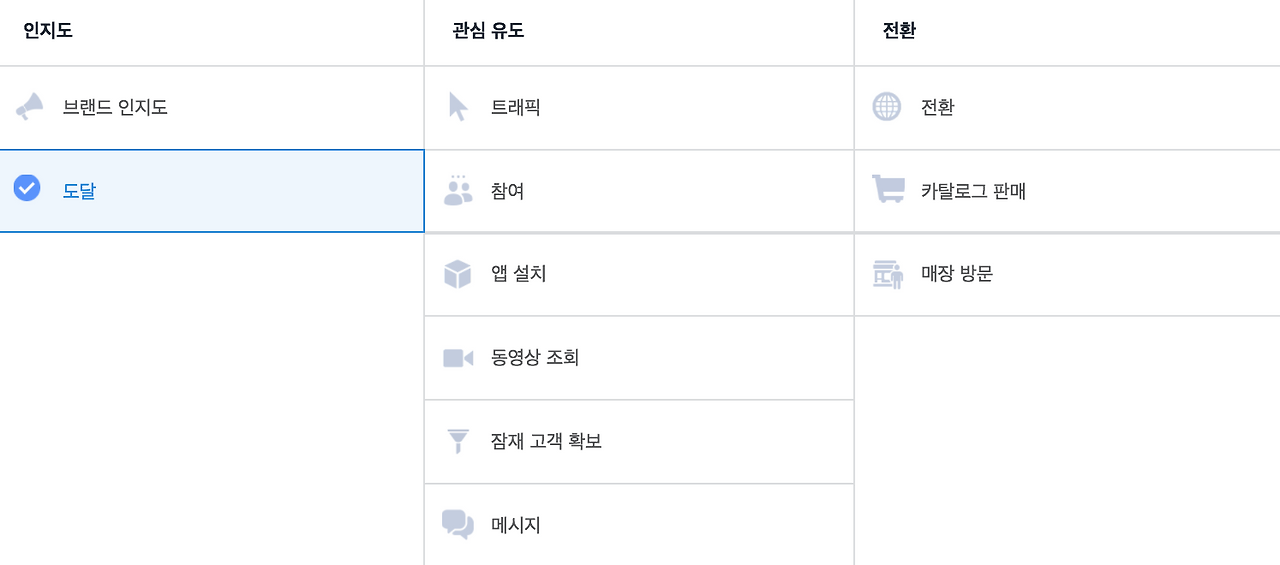Choose the 매장 방문 text label
The height and width of the screenshot is (565, 1280).
tap(957, 273)
